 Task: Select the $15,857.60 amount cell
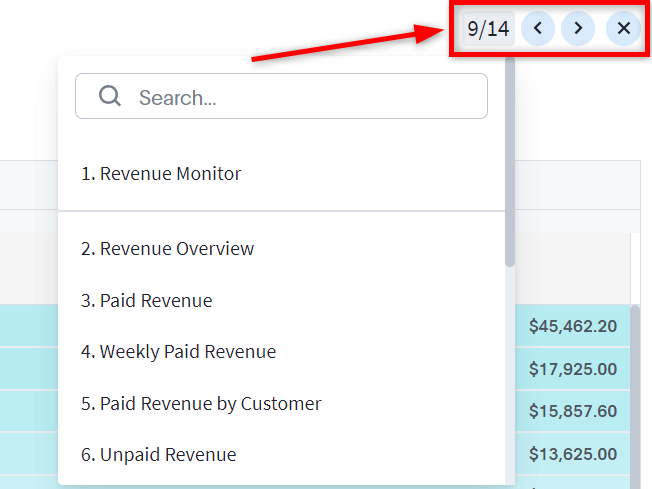(x=572, y=411)
